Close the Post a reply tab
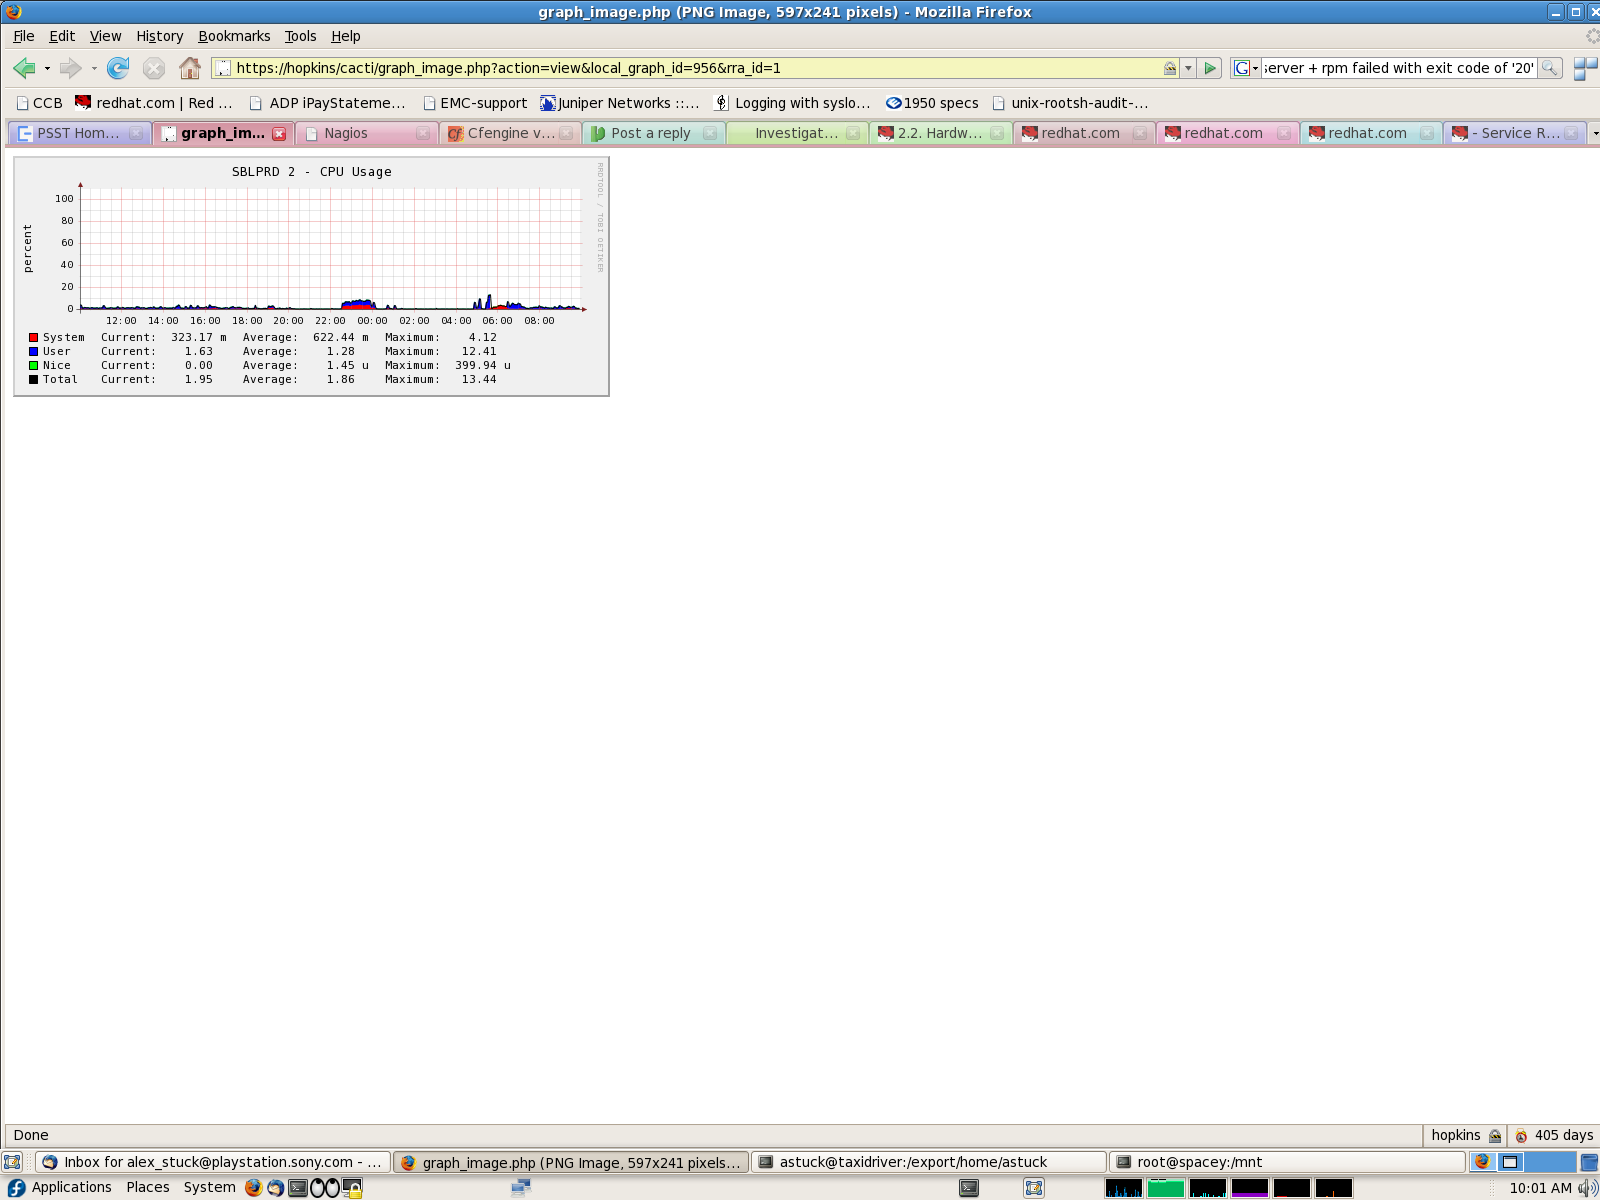The width and height of the screenshot is (1600, 1200). coord(710,133)
